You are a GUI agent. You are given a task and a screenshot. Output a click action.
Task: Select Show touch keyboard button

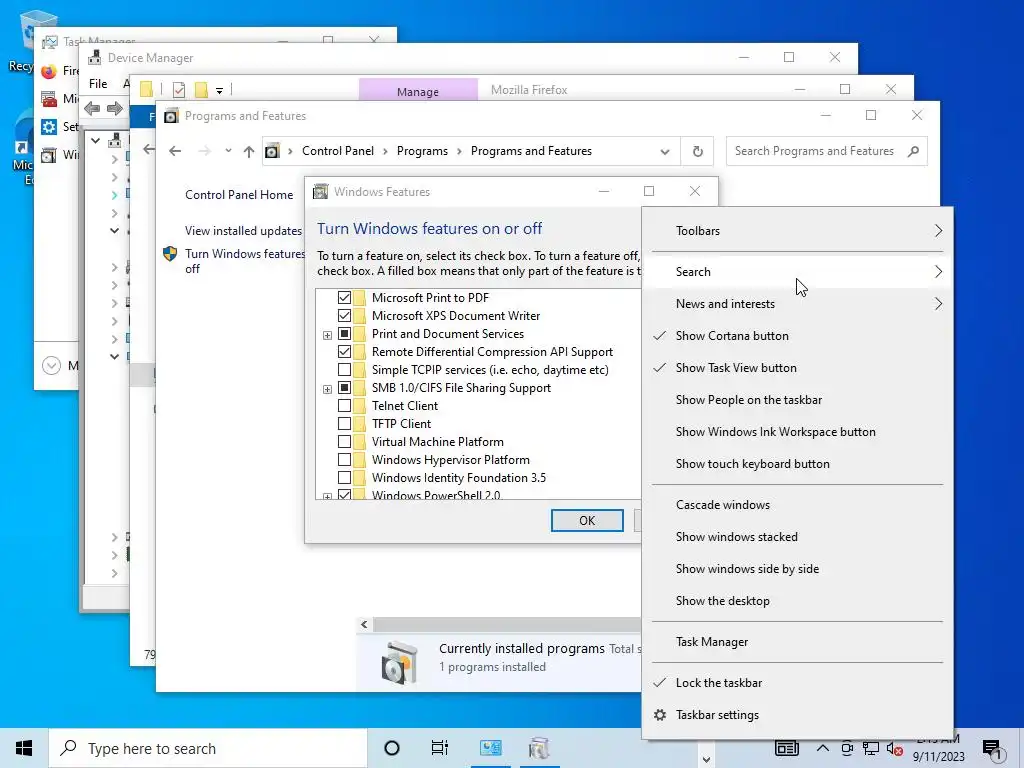tap(797, 464)
